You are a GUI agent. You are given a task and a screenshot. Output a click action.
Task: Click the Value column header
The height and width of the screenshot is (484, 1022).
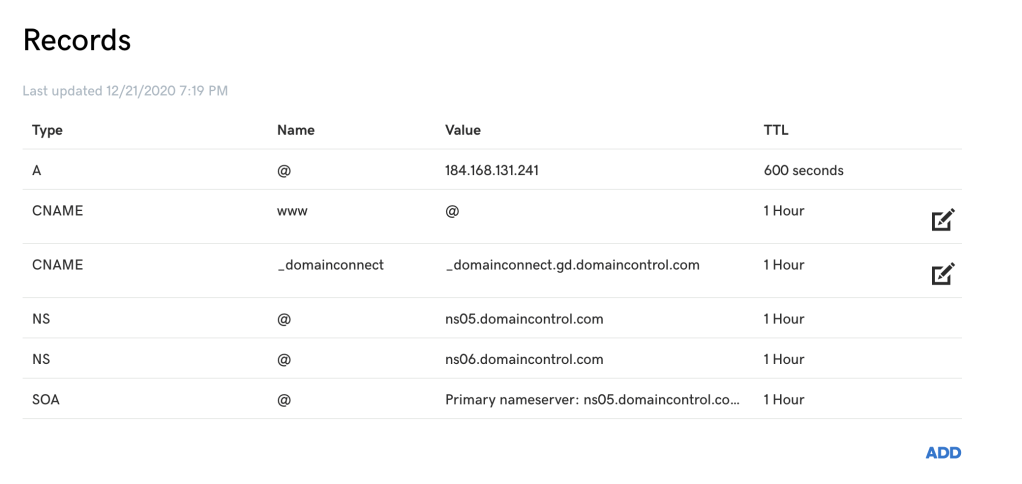tap(463, 130)
